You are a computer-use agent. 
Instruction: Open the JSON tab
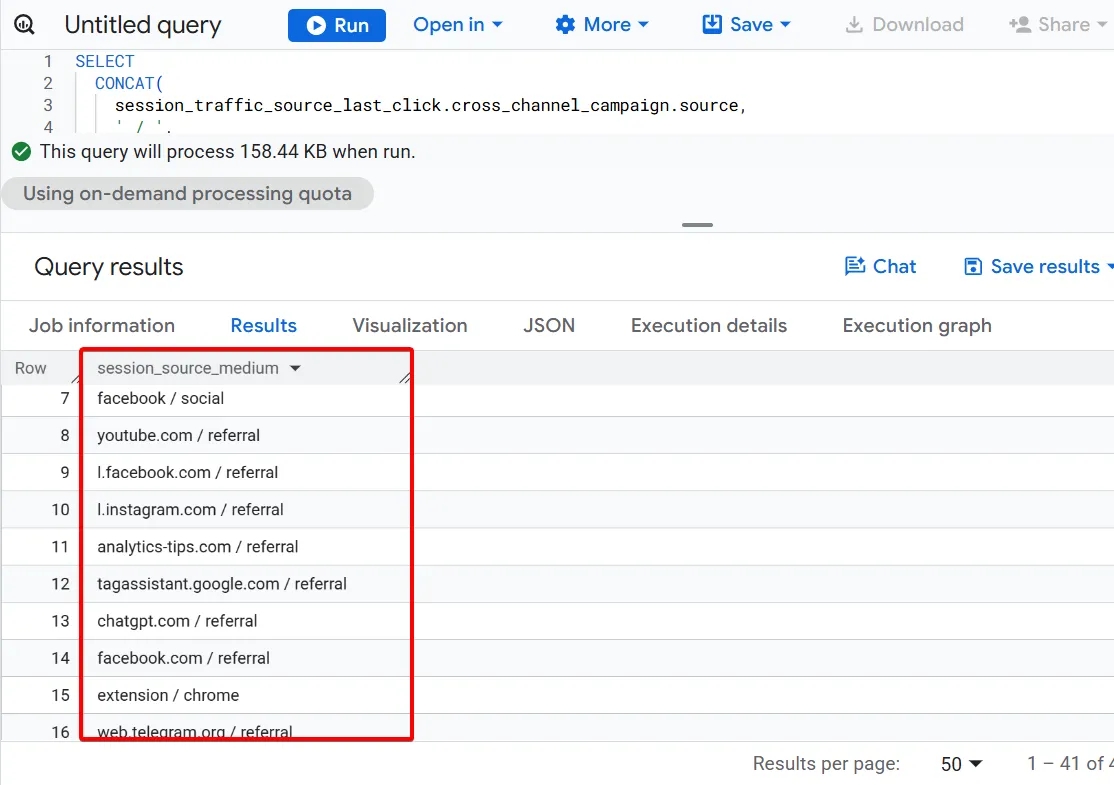[x=549, y=325]
